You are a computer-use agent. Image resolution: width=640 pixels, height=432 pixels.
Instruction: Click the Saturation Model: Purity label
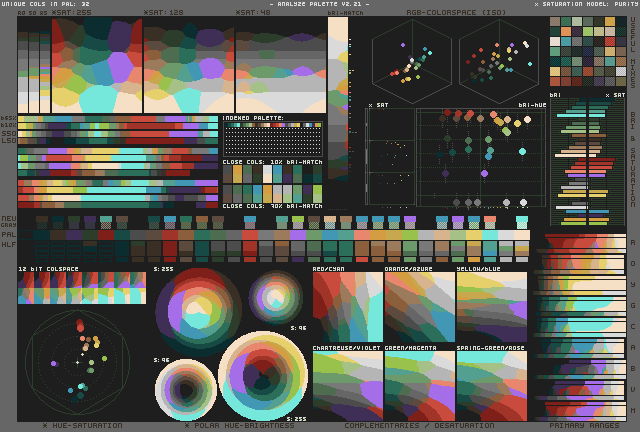click(586, 4)
